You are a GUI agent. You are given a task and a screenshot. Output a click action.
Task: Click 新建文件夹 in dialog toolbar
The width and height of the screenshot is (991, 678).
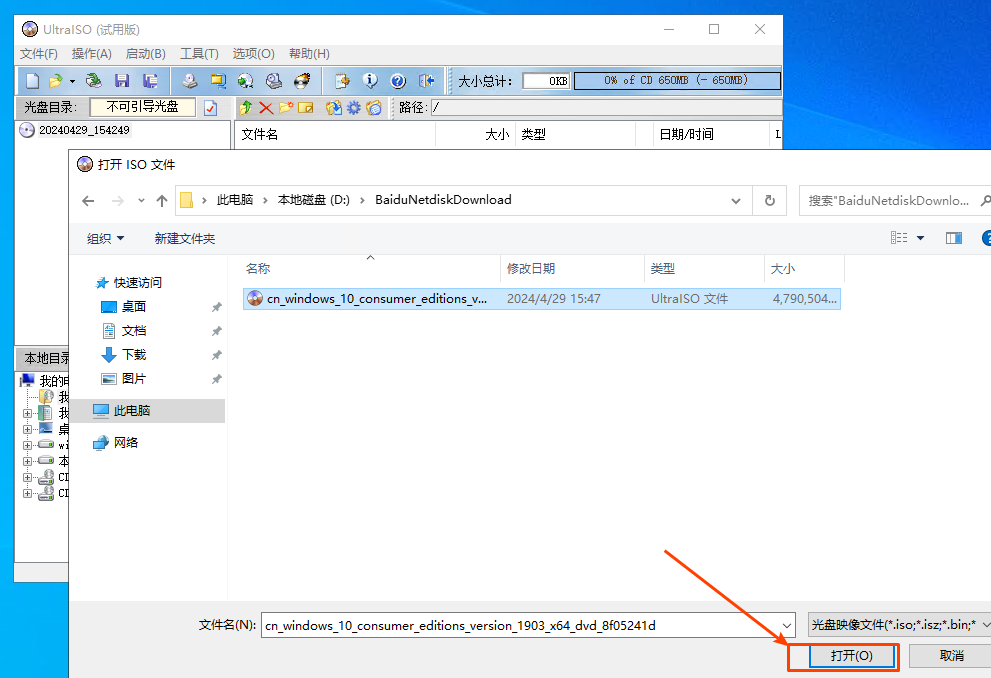[x=185, y=239]
